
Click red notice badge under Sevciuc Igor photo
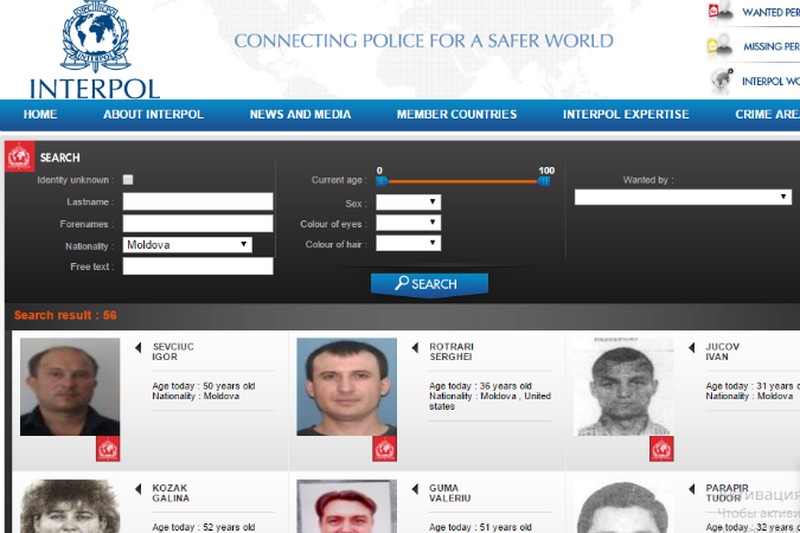108,449
